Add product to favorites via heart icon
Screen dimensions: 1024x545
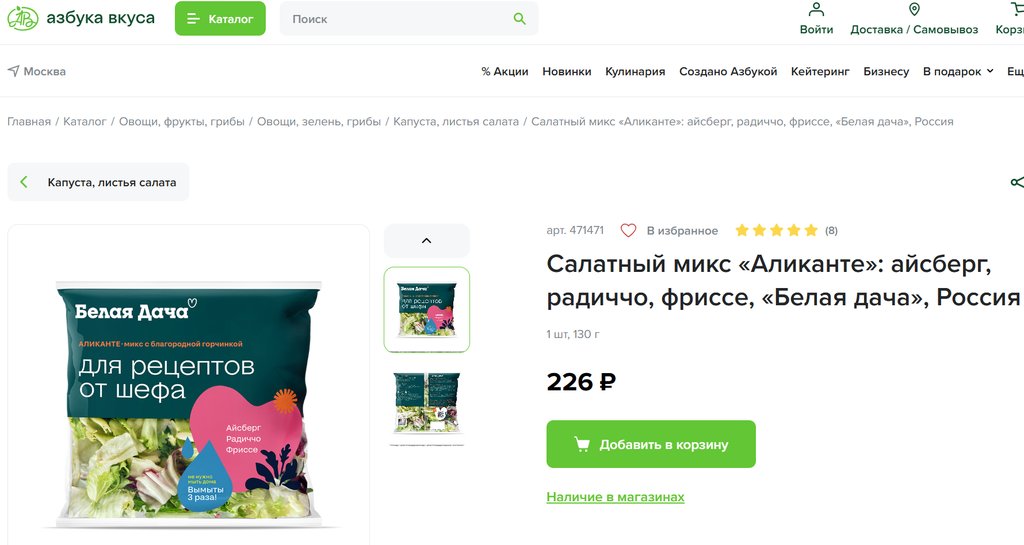[628, 230]
